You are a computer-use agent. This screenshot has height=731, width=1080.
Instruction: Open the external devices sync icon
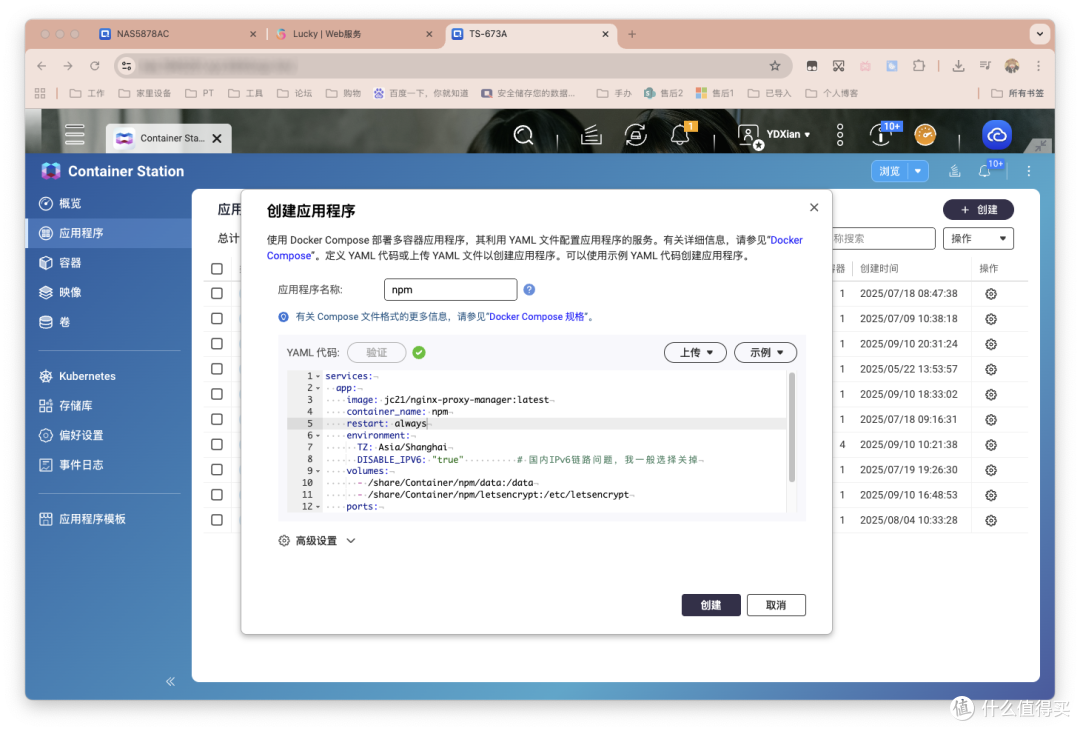(x=636, y=134)
